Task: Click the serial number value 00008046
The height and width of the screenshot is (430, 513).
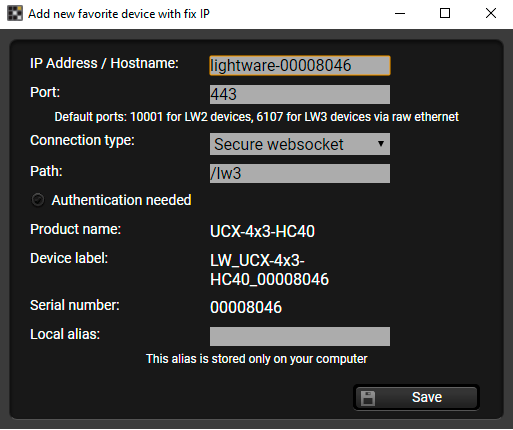Action: (x=246, y=307)
